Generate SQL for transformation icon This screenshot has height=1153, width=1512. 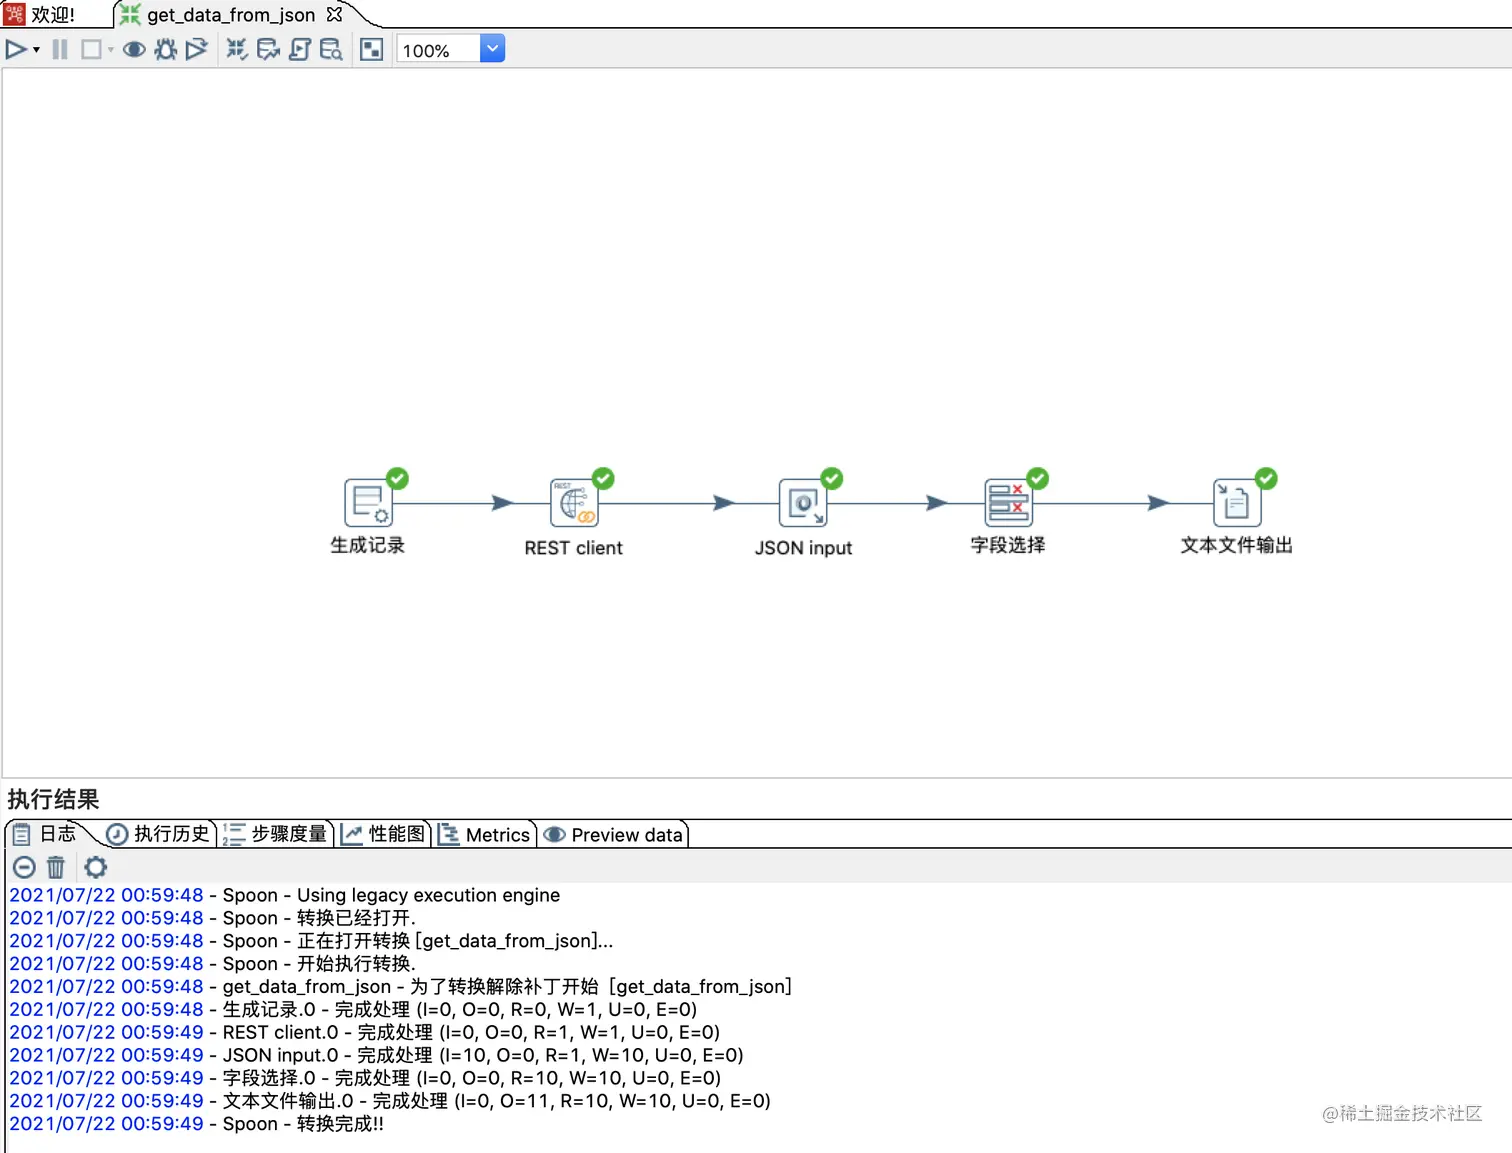tap(300, 49)
